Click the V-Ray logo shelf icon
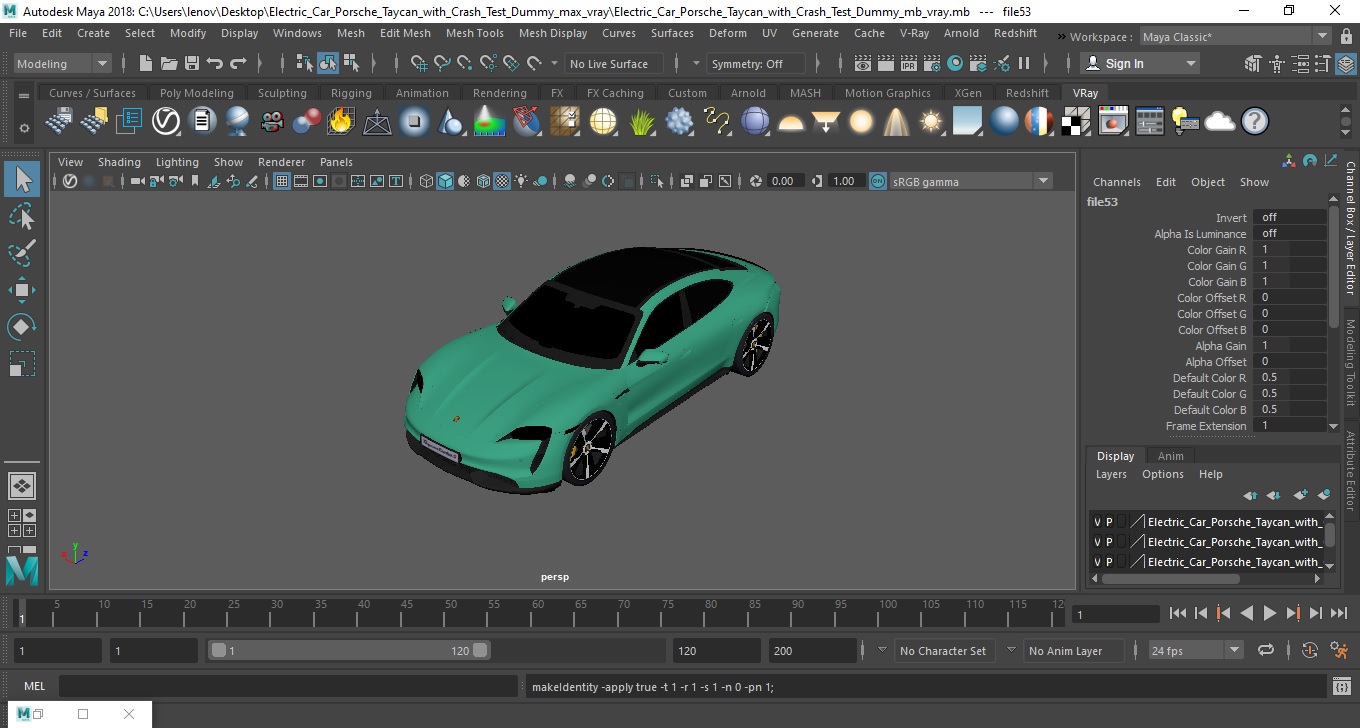Image resolution: width=1360 pixels, height=728 pixels. point(166,122)
